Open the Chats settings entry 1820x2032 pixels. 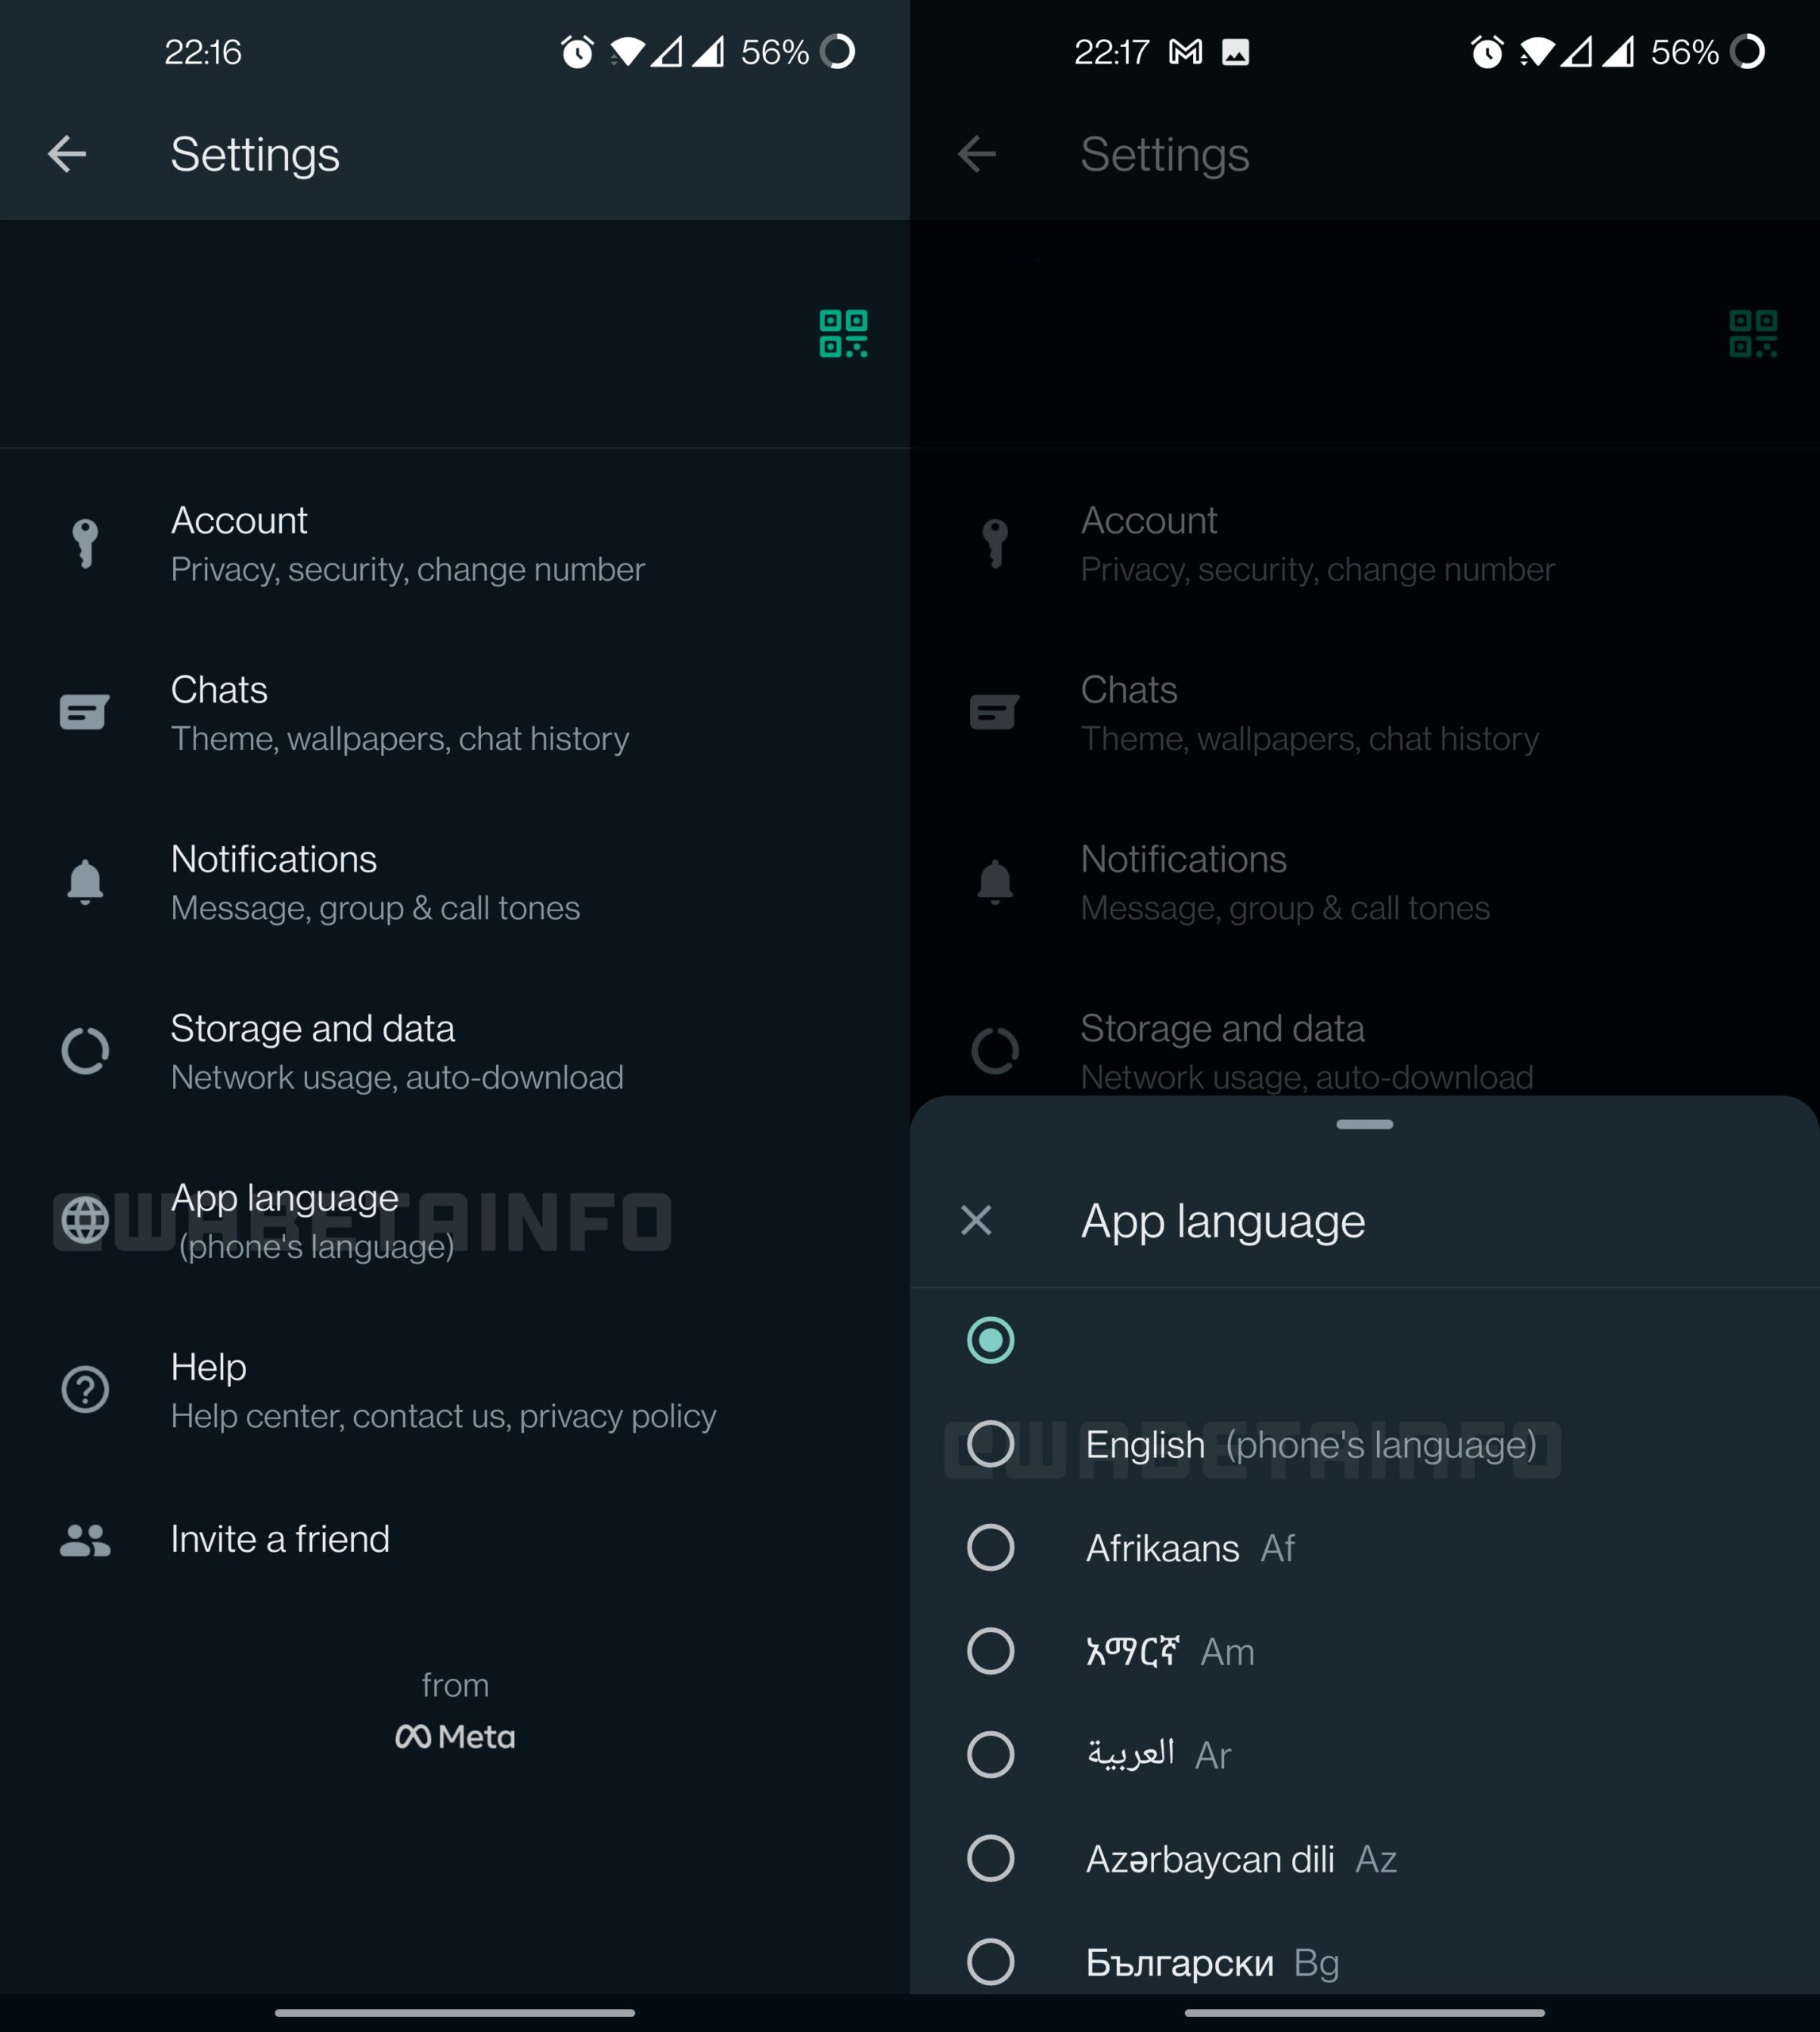[400, 712]
